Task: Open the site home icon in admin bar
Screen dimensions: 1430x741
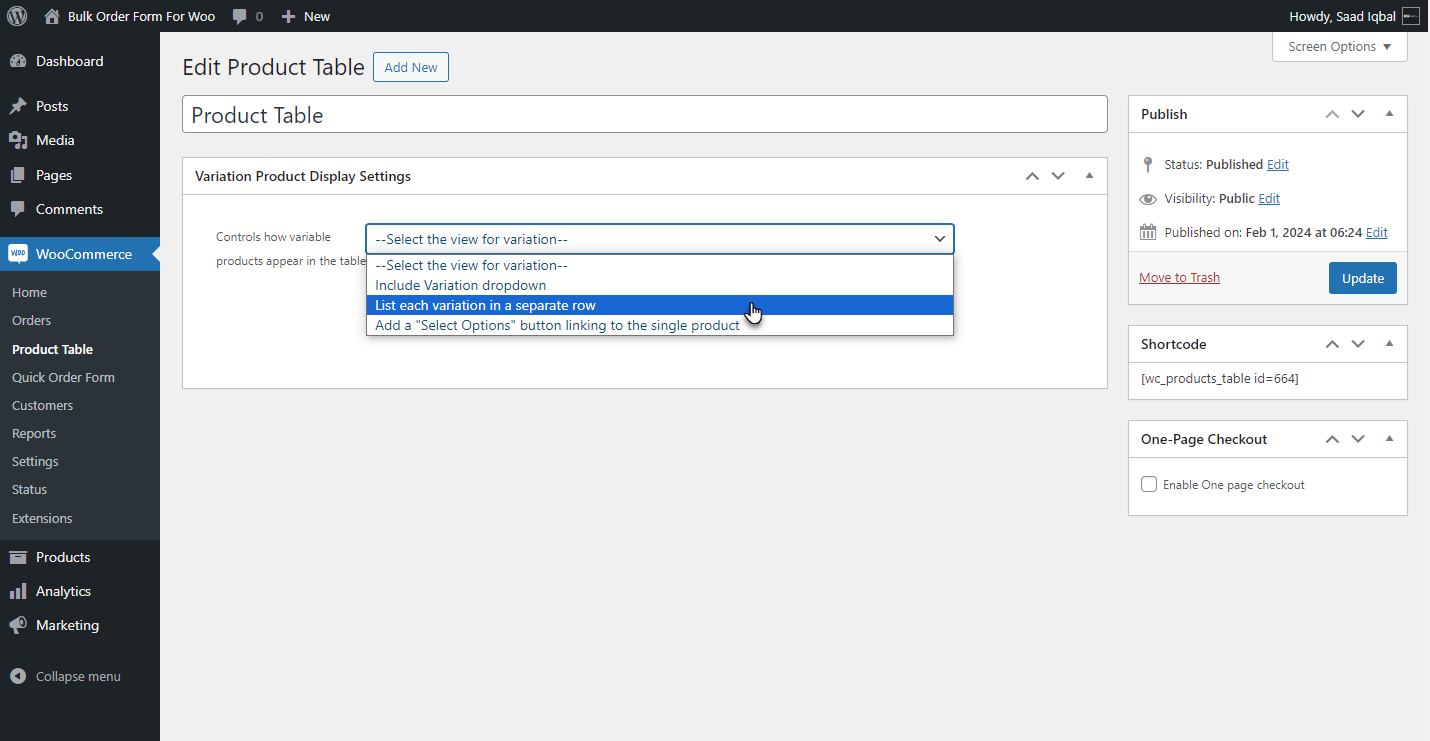Action: click(53, 16)
